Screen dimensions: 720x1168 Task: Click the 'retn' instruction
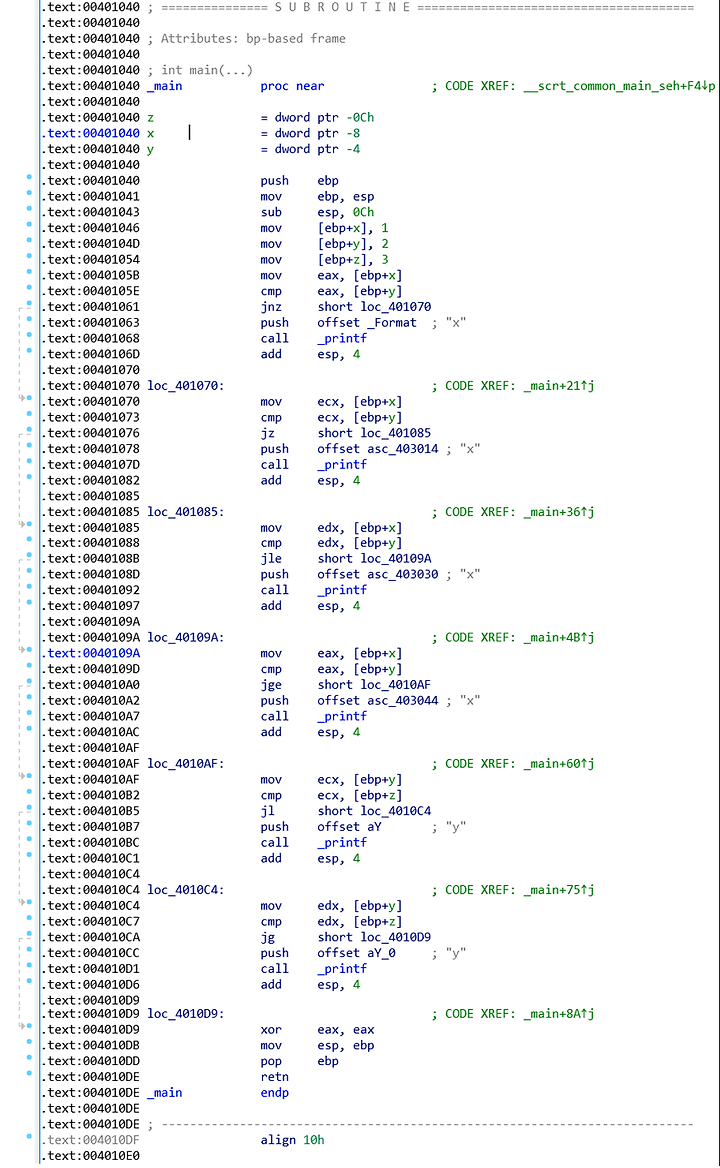click(x=274, y=1077)
